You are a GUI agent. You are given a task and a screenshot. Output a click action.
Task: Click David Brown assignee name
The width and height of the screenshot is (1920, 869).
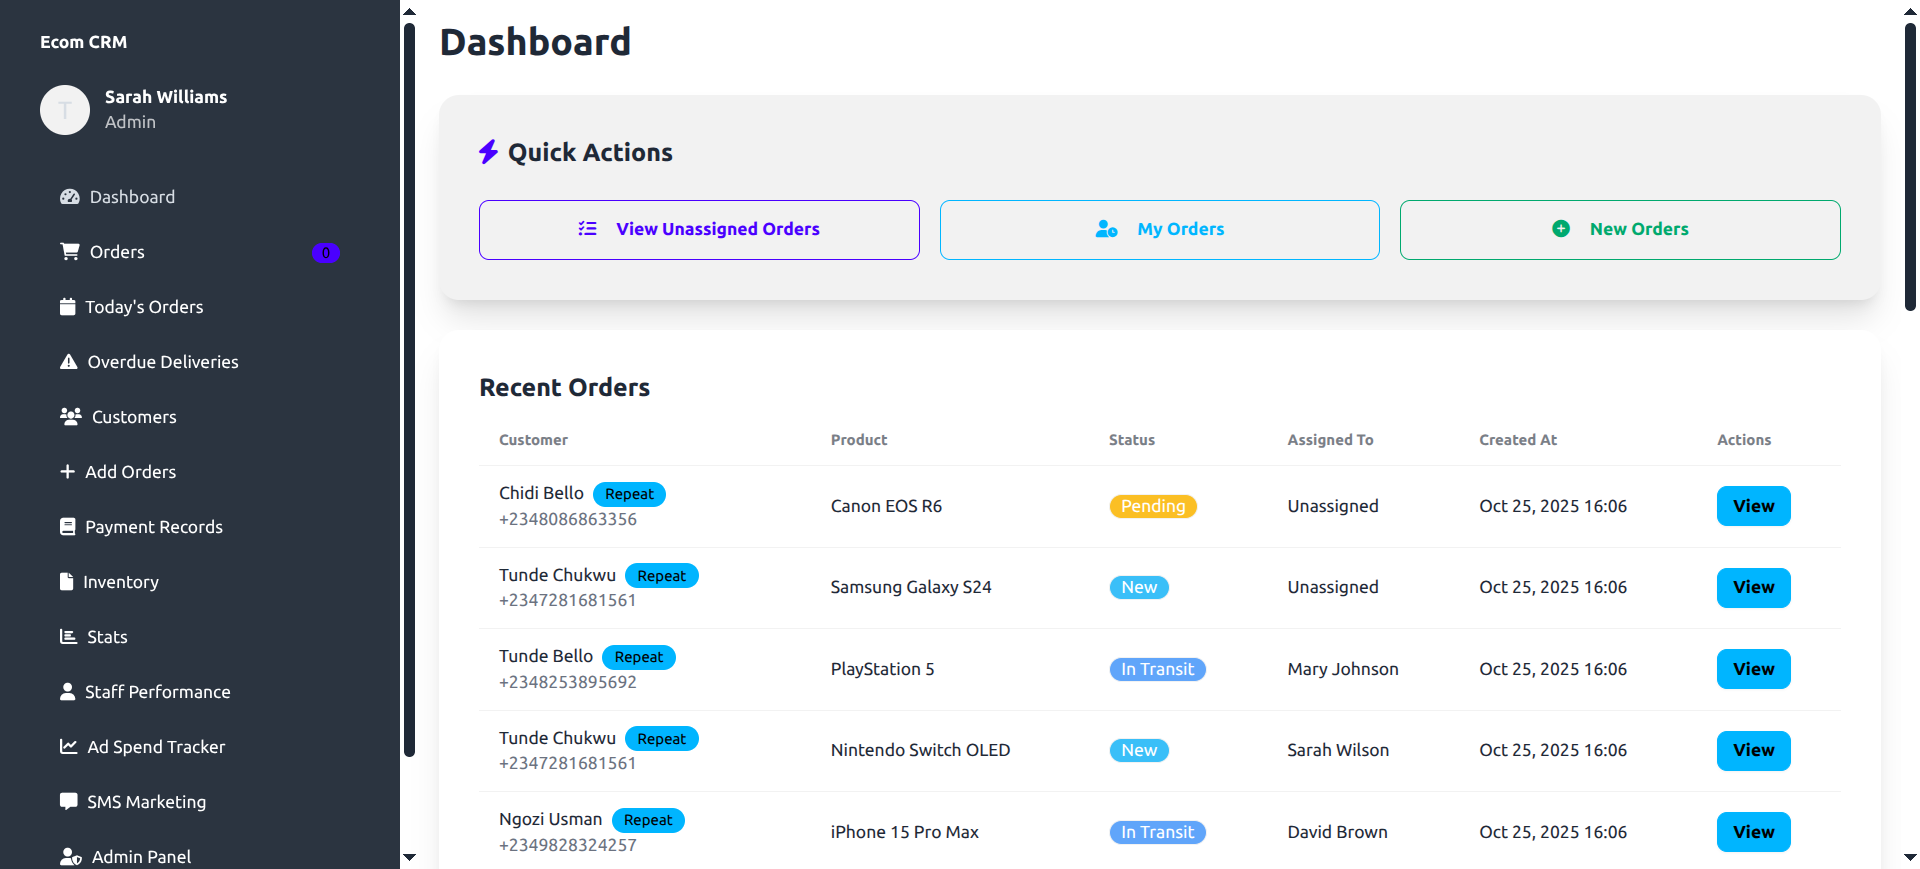click(x=1337, y=832)
